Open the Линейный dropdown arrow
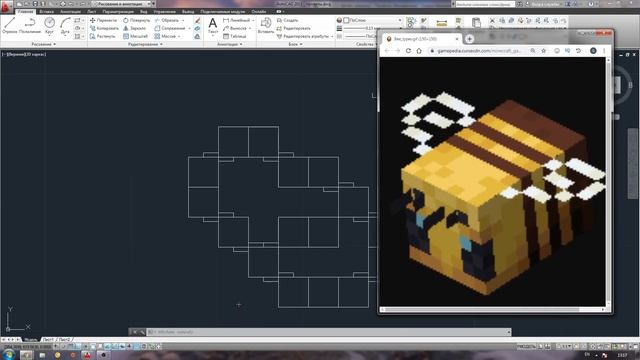Viewport: 640px width, 360px height. coord(253,20)
